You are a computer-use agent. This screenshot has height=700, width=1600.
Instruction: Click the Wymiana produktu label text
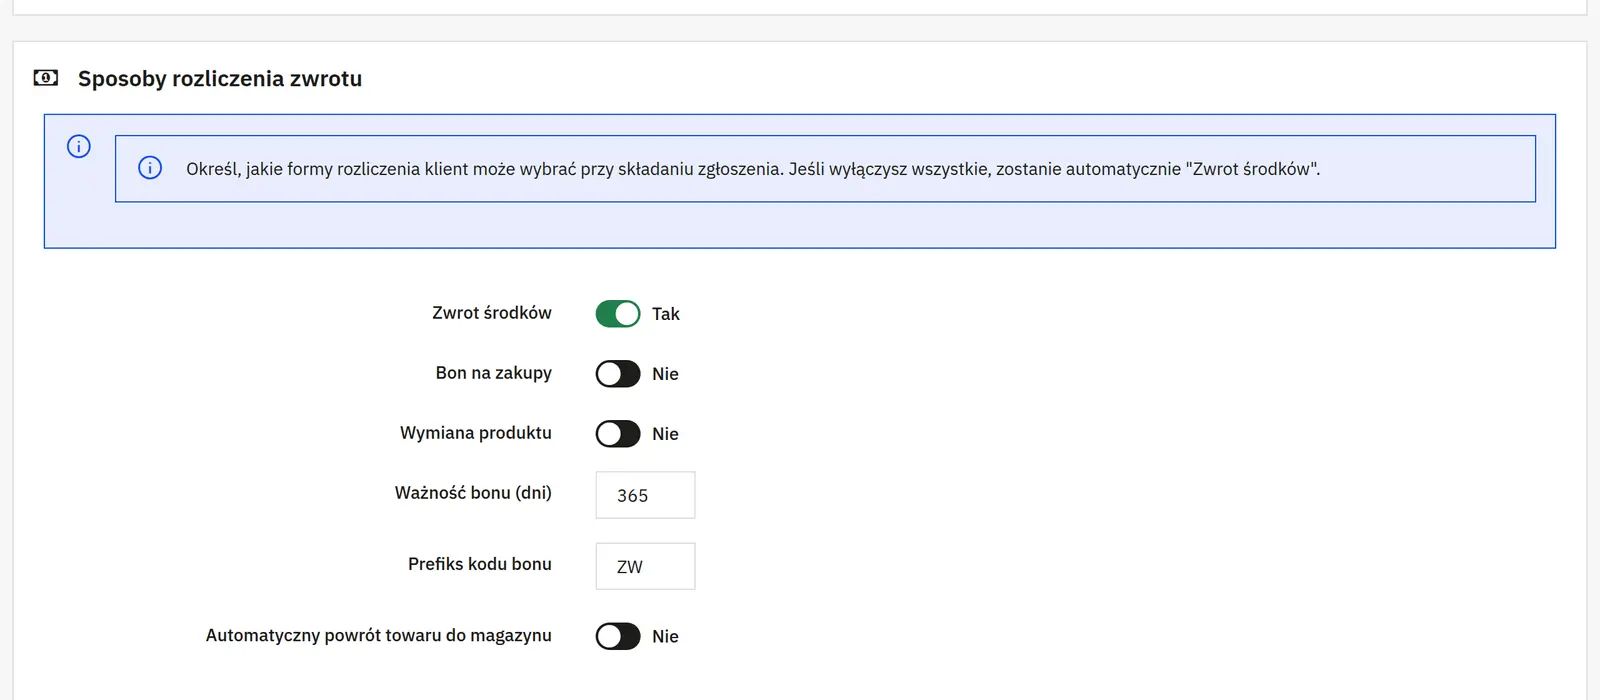click(x=476, y=433)
